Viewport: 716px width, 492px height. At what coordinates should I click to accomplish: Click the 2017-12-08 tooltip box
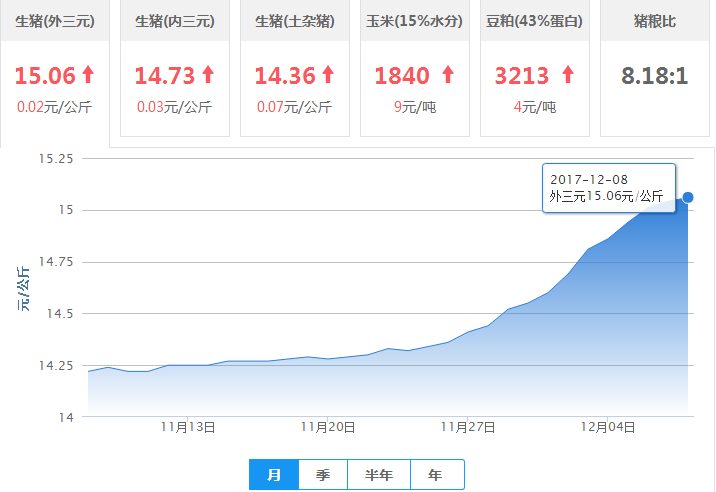click(609, 188)
